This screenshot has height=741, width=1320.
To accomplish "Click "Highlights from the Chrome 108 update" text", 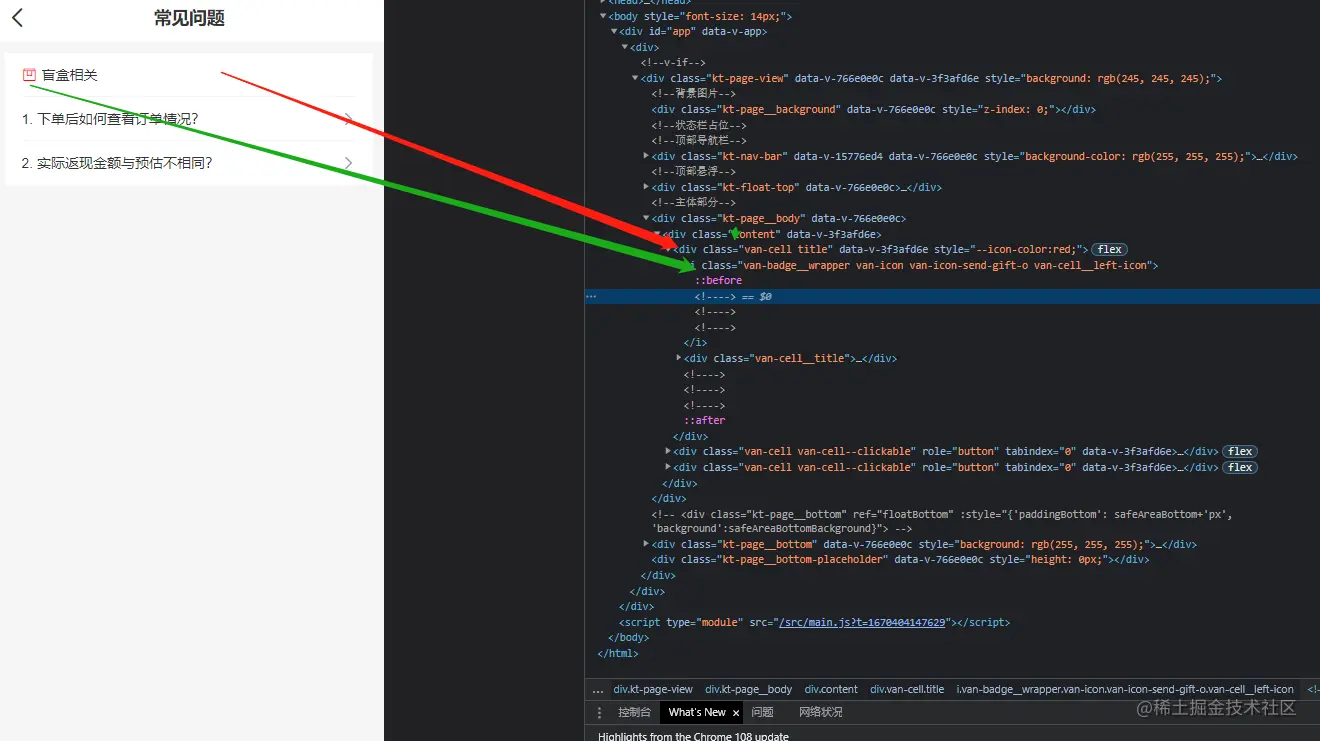I will pyautogui.click(x=693, y=736).
